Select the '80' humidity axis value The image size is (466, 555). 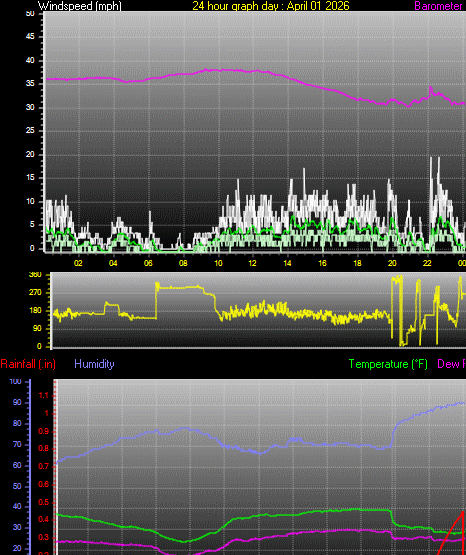coord(17,423)
